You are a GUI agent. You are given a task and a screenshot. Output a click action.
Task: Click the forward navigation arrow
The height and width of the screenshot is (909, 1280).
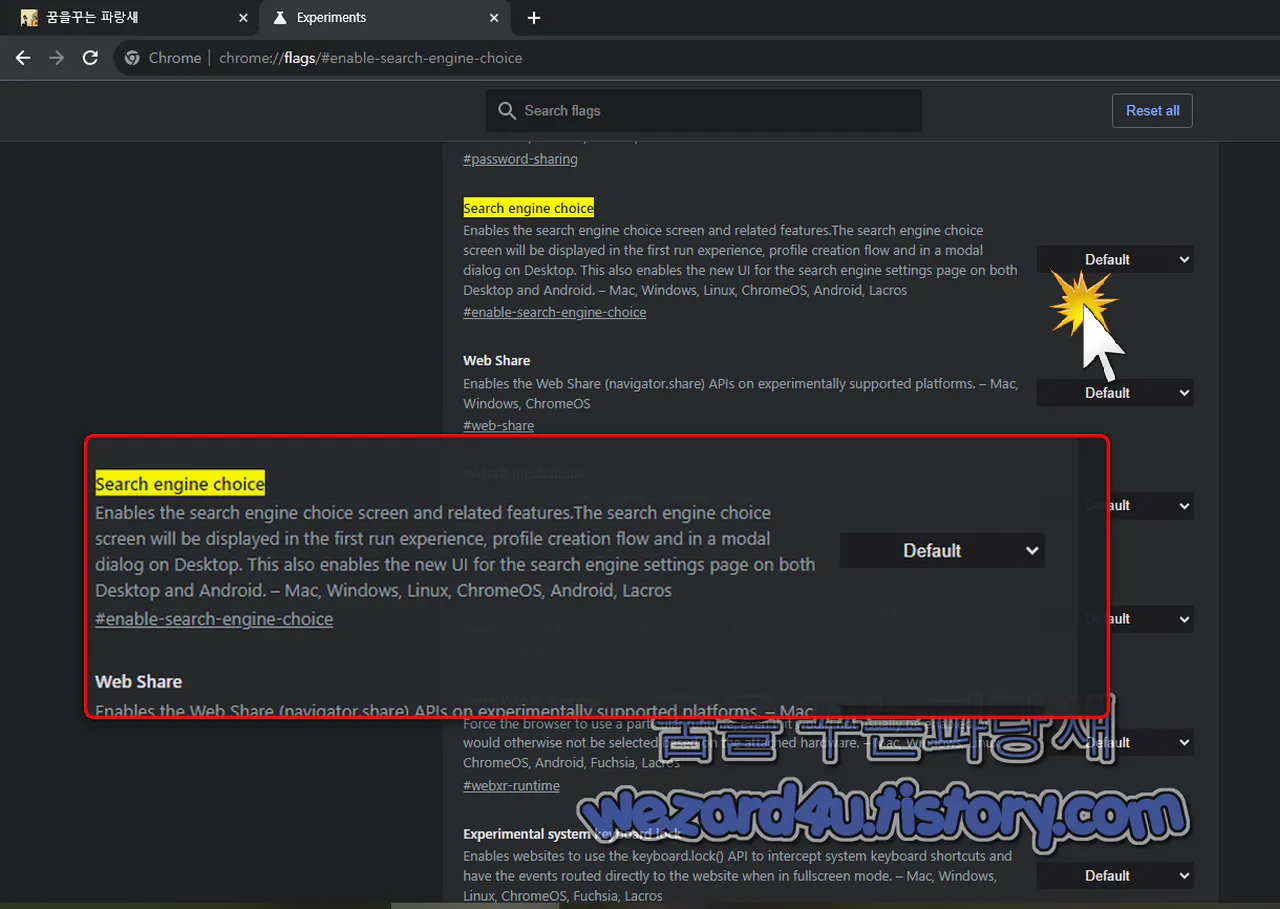tap(57, 58)
